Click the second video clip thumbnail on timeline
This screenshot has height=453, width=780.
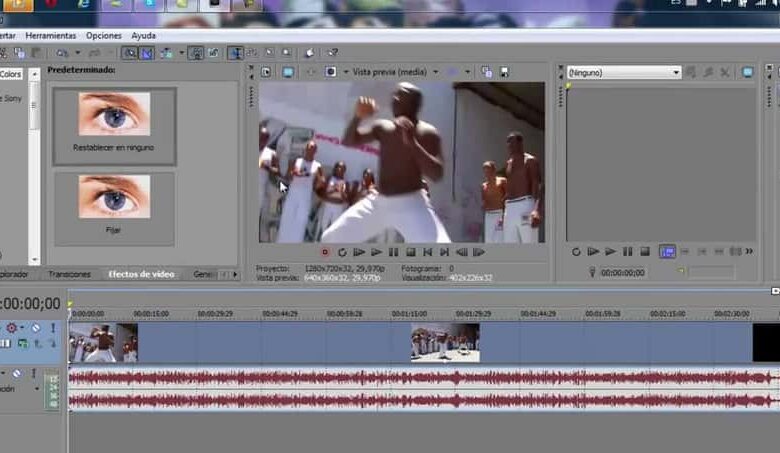tap(445, 342)
